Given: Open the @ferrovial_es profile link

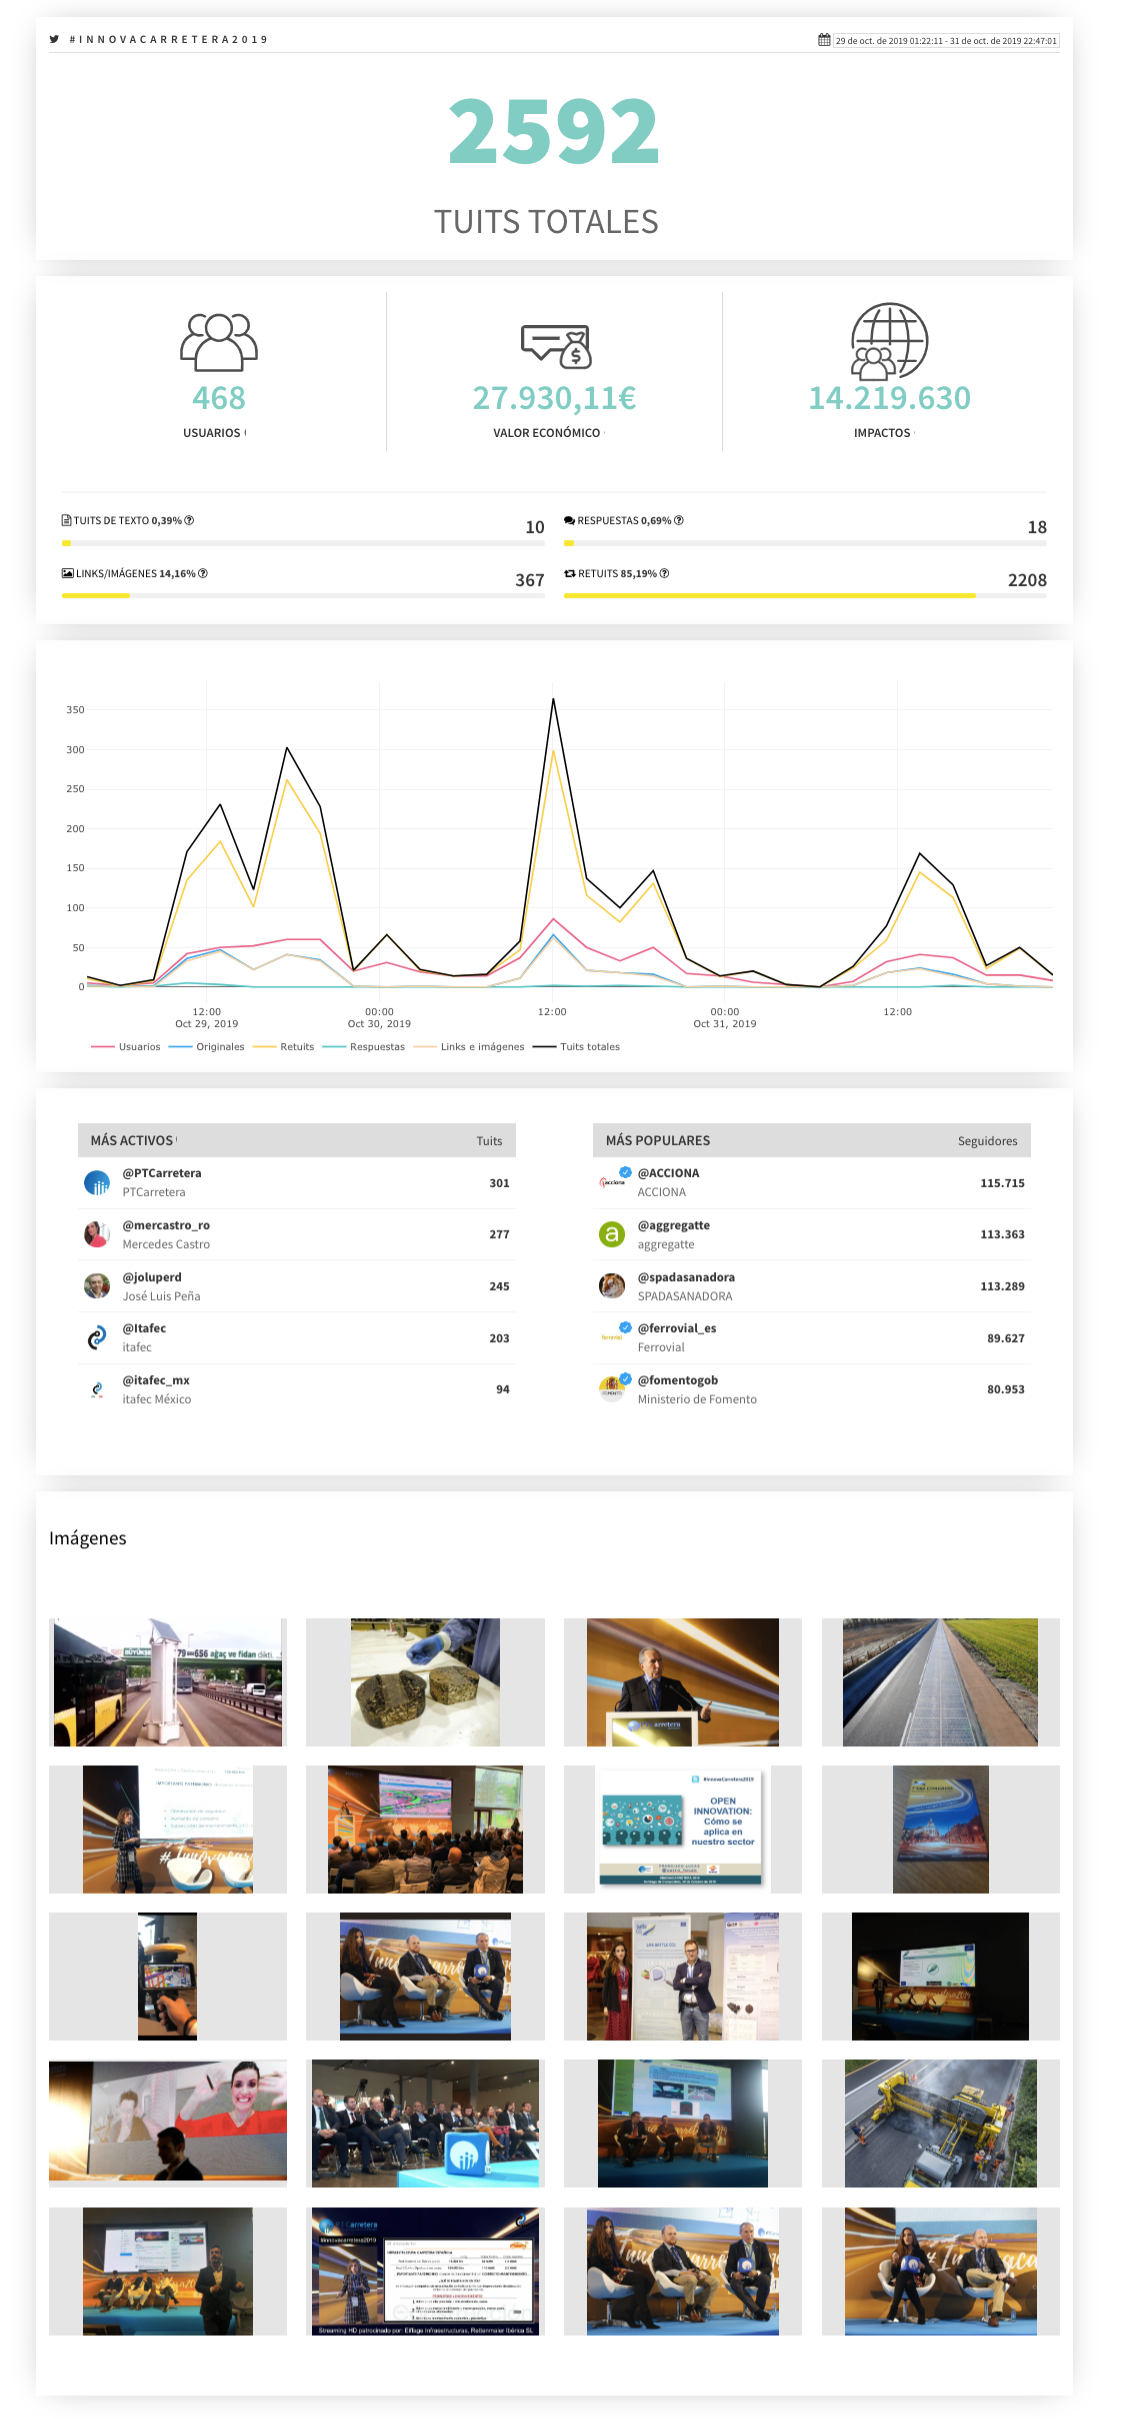Looking at the screenshot, I should pos(677,1328).
